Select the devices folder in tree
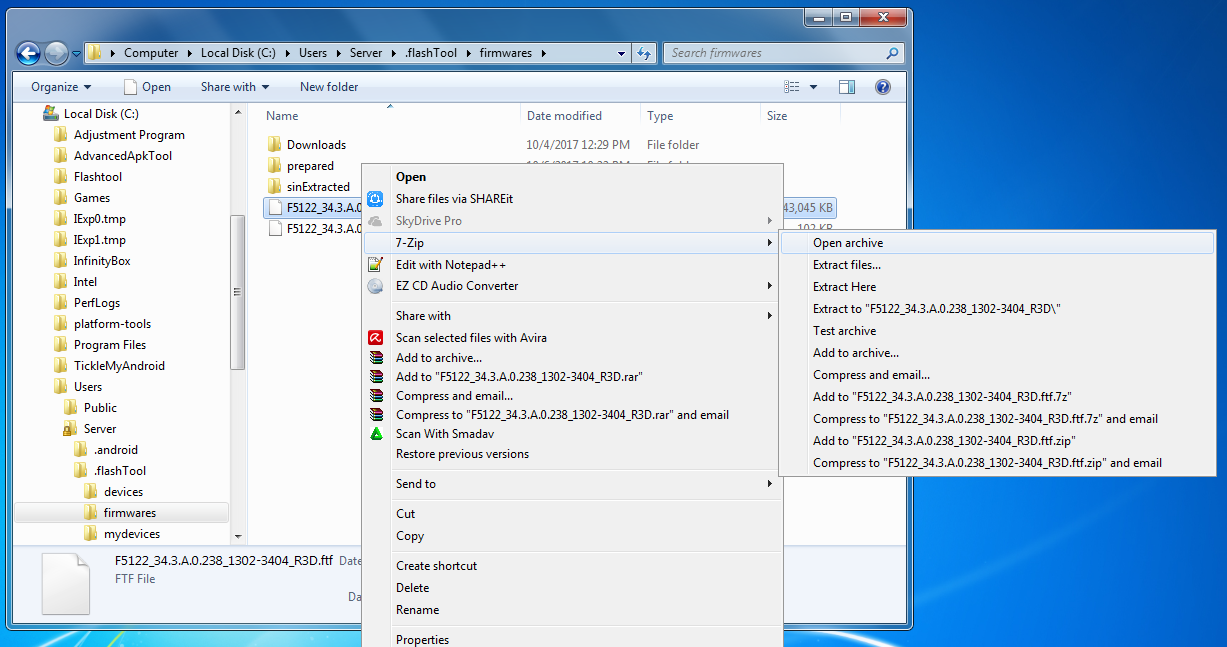Viewport: 1227px width, 647px height. tap(123, 492)
